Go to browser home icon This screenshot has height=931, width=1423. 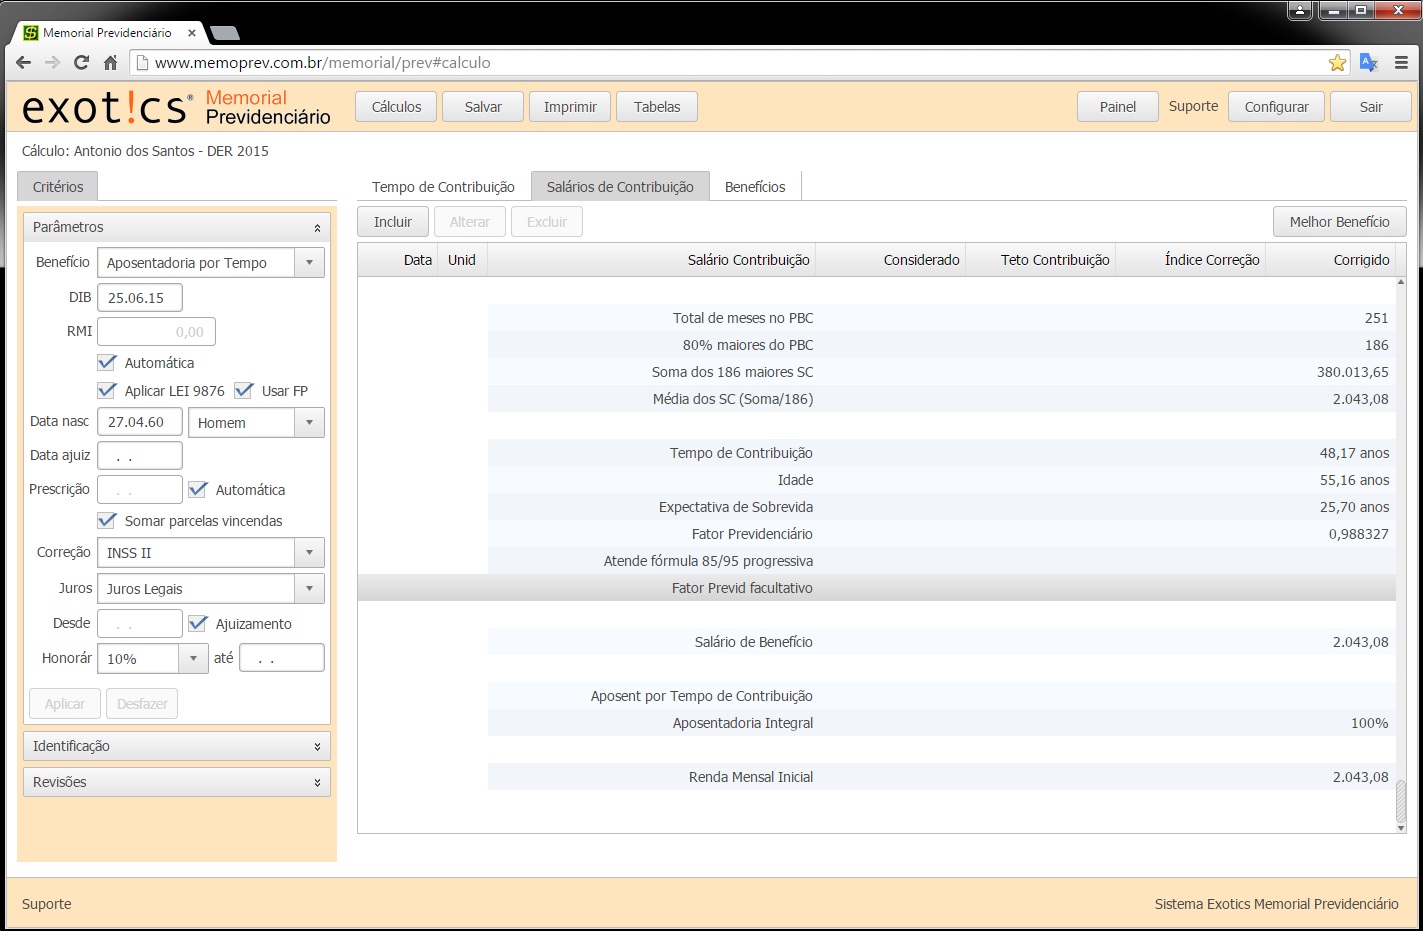tap(110, 62)
